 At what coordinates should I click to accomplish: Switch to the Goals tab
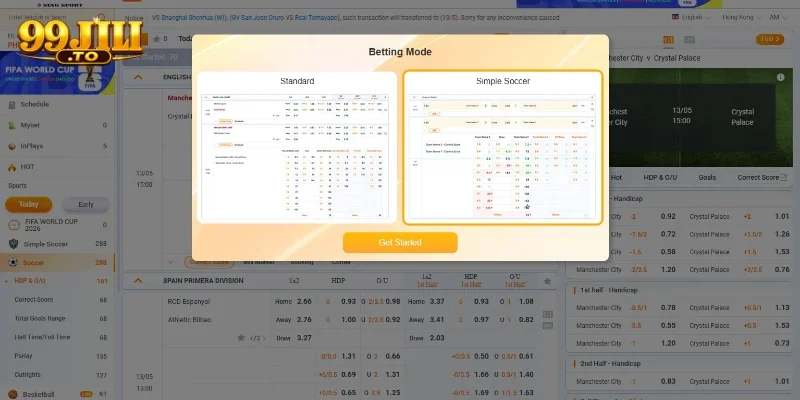pyautogui.click(x=707, y=178)
